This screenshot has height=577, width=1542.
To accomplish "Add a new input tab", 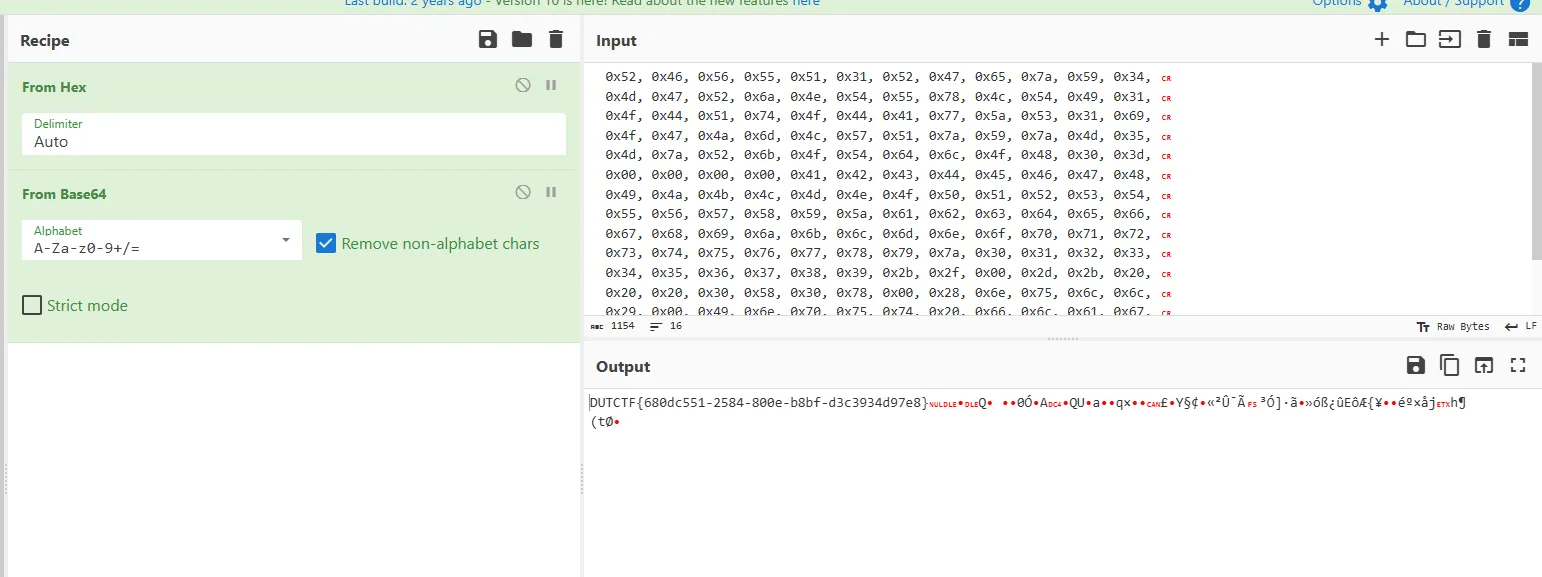I will (x=1382, y=40).
